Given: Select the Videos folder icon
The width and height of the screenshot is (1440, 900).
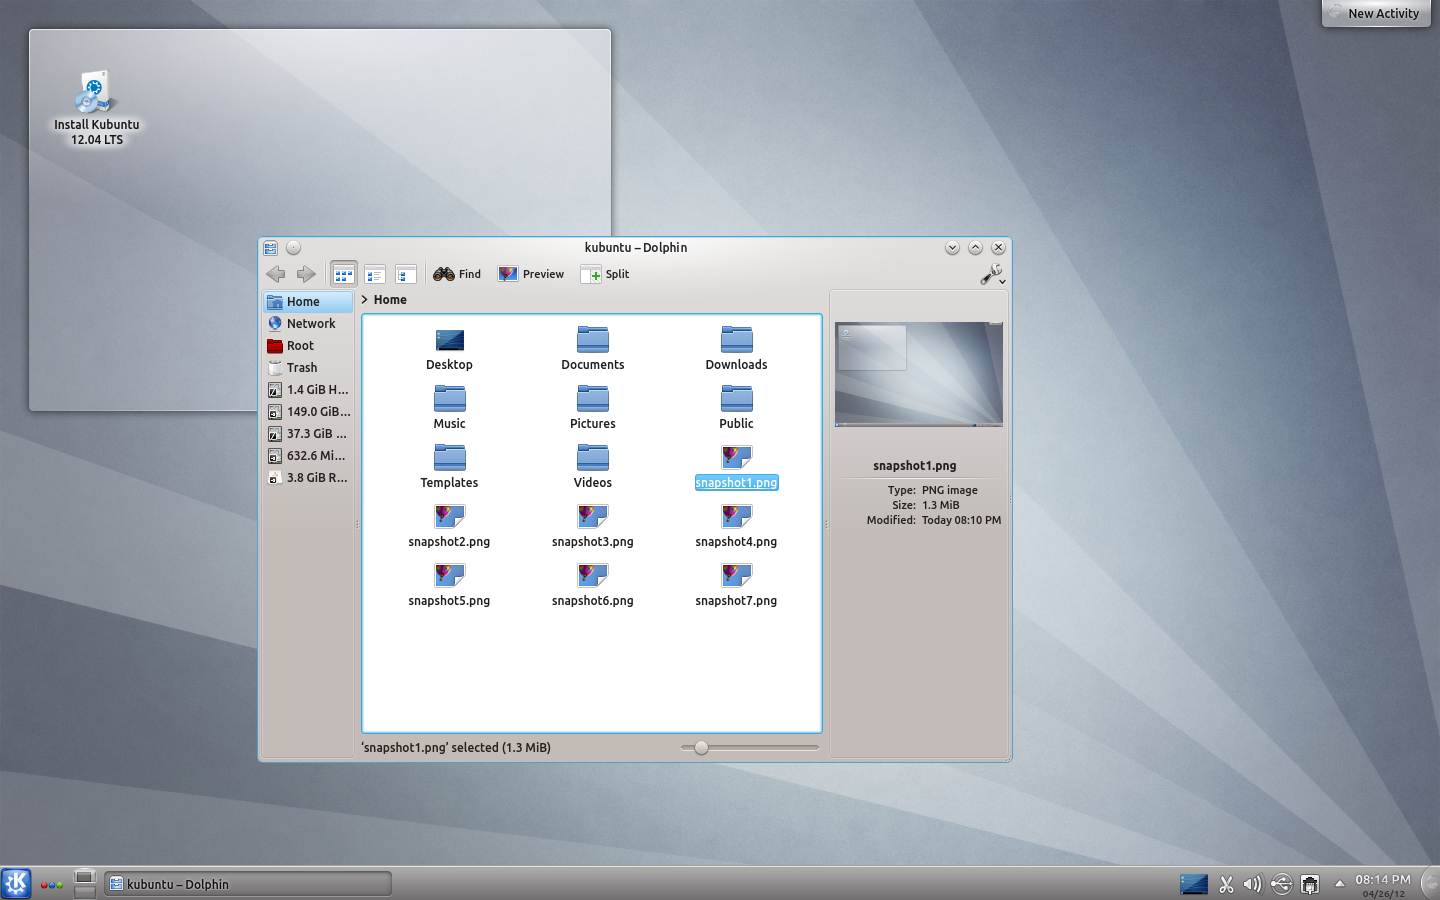Looking at the screenshot, I should tap(593, 459).
